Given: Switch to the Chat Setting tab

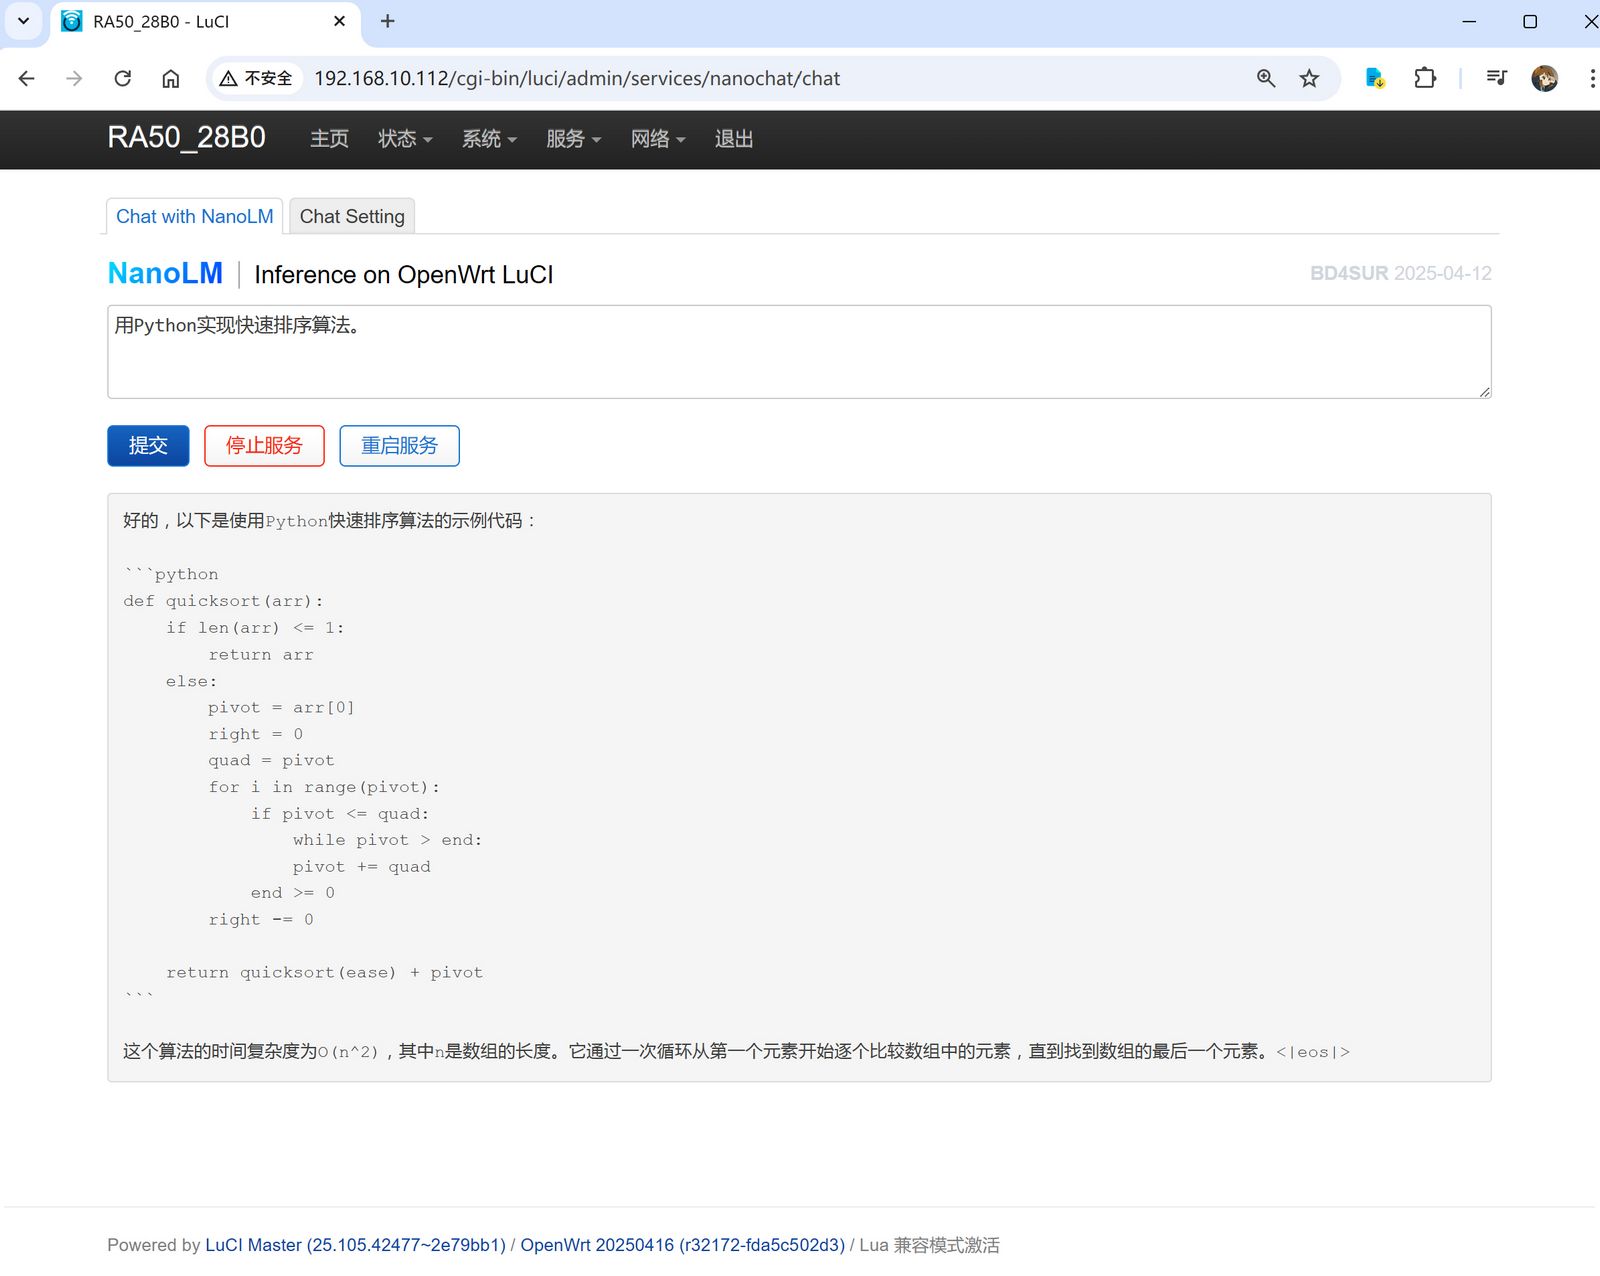Looking at the screenshot, I should point(352,216).
